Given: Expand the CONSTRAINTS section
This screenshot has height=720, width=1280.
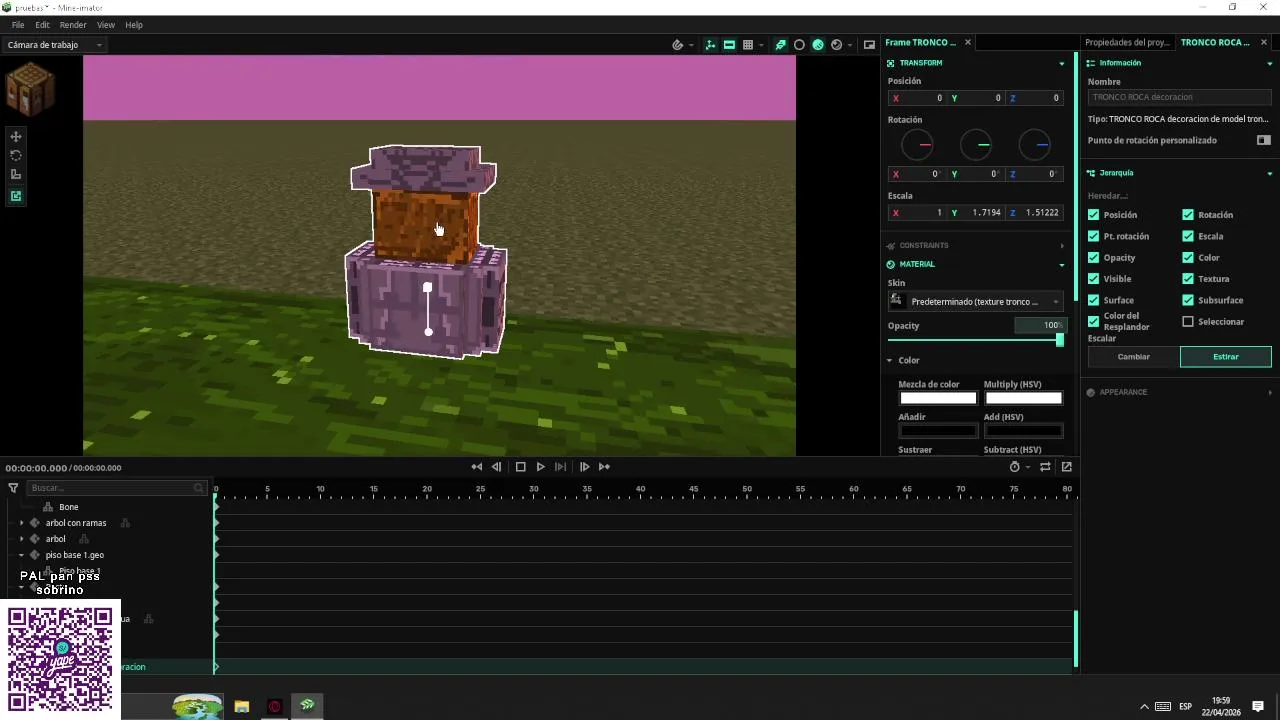Looking at the screenshot, I should (1062, 245).
